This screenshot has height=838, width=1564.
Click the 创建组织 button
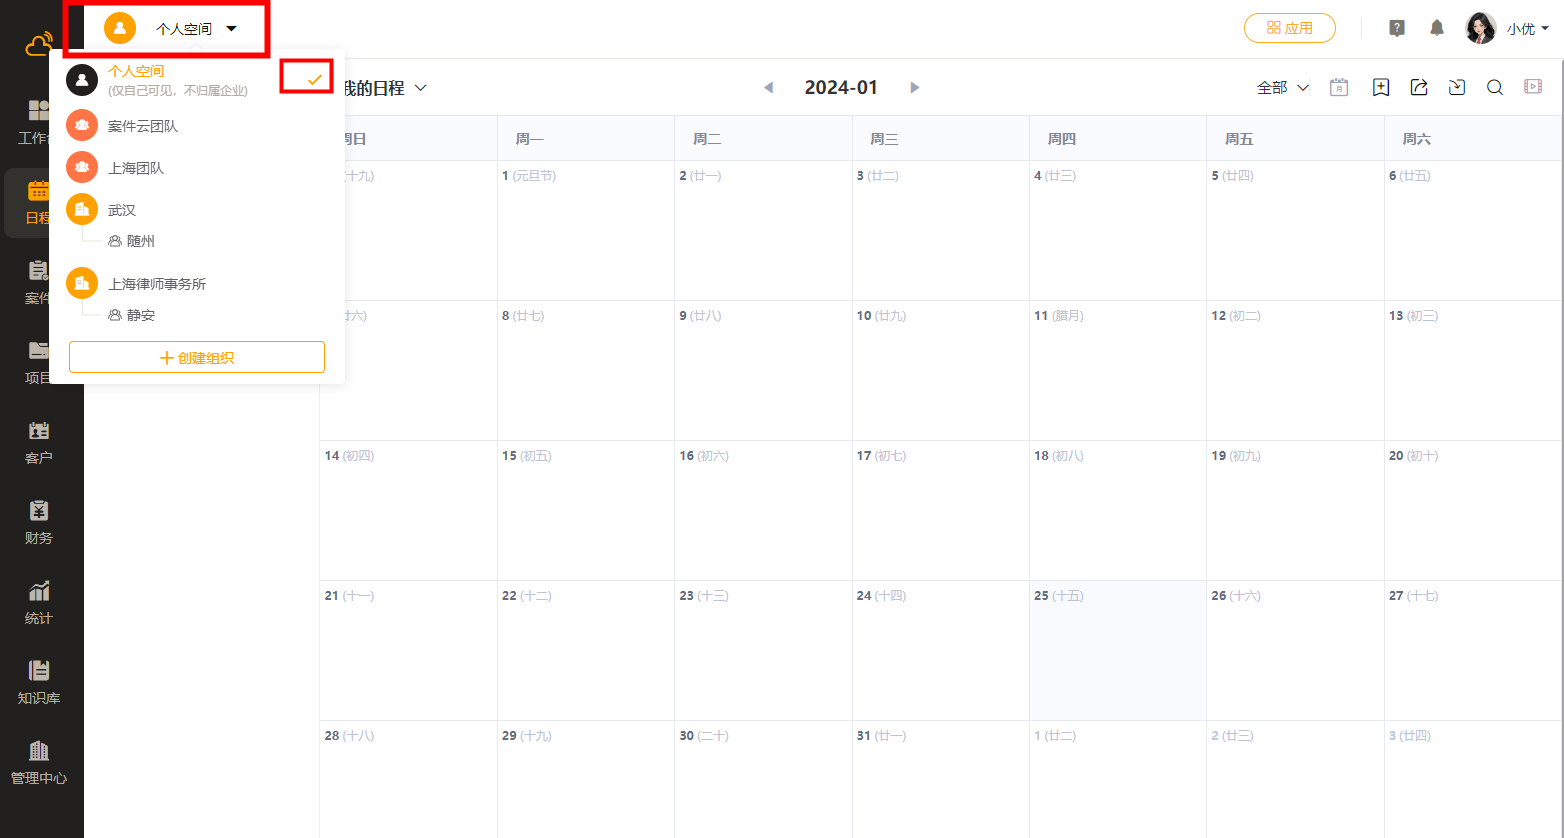tap(197, 357)
